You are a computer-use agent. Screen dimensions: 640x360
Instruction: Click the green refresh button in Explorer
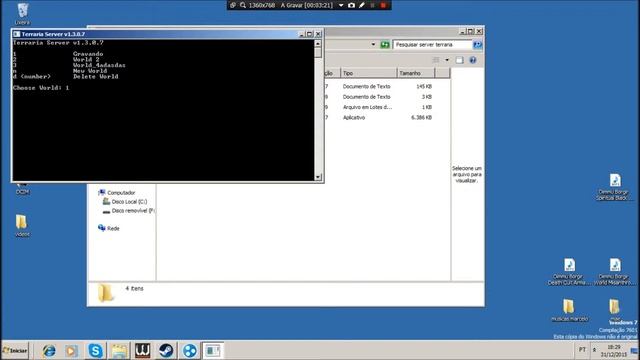pyautogui.click(x=384, y=44)
